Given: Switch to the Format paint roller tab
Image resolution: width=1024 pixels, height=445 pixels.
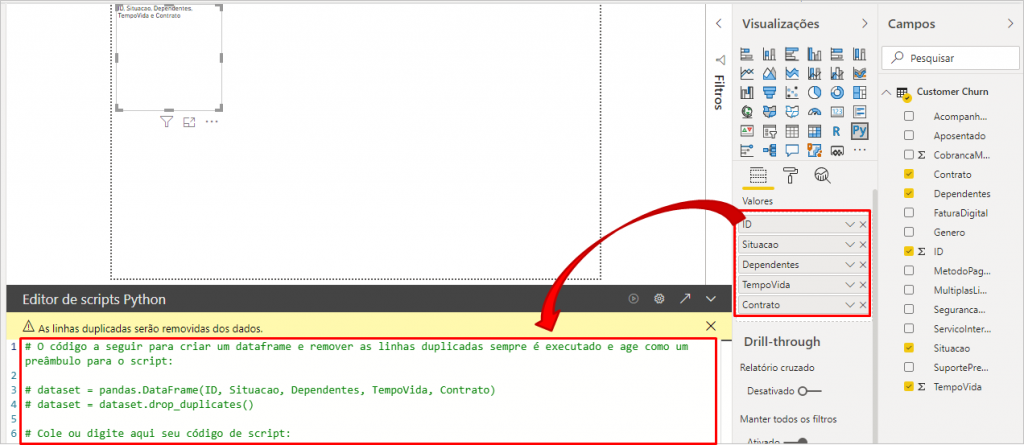Looking at the screenshot, I should point(790,176).
